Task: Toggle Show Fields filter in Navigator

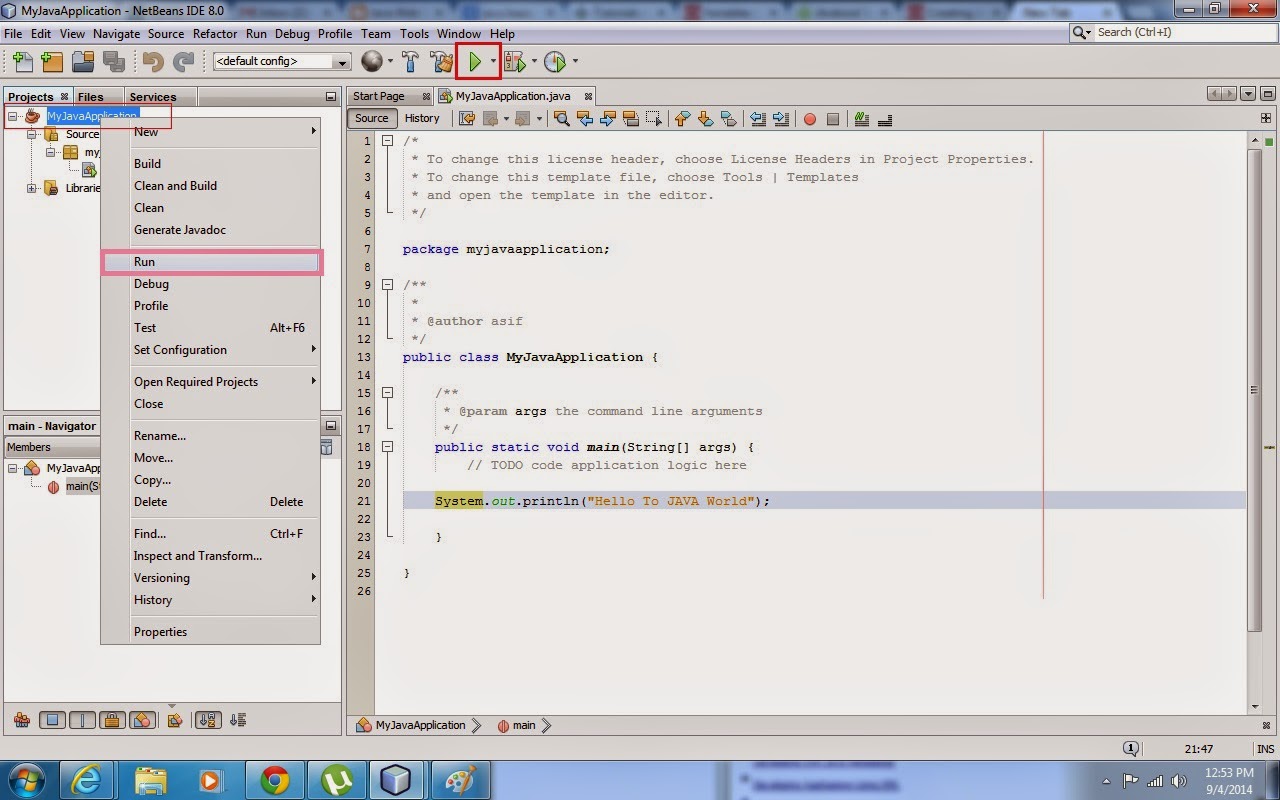Action: coord(52,720)
